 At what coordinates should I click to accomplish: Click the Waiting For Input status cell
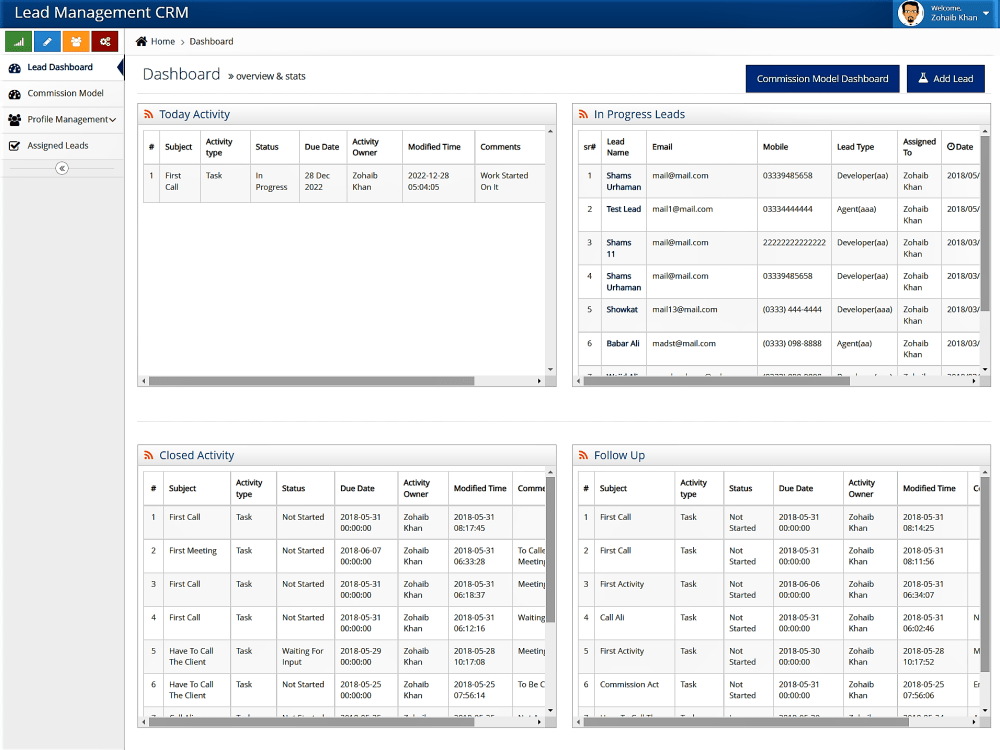pos(303,656)
